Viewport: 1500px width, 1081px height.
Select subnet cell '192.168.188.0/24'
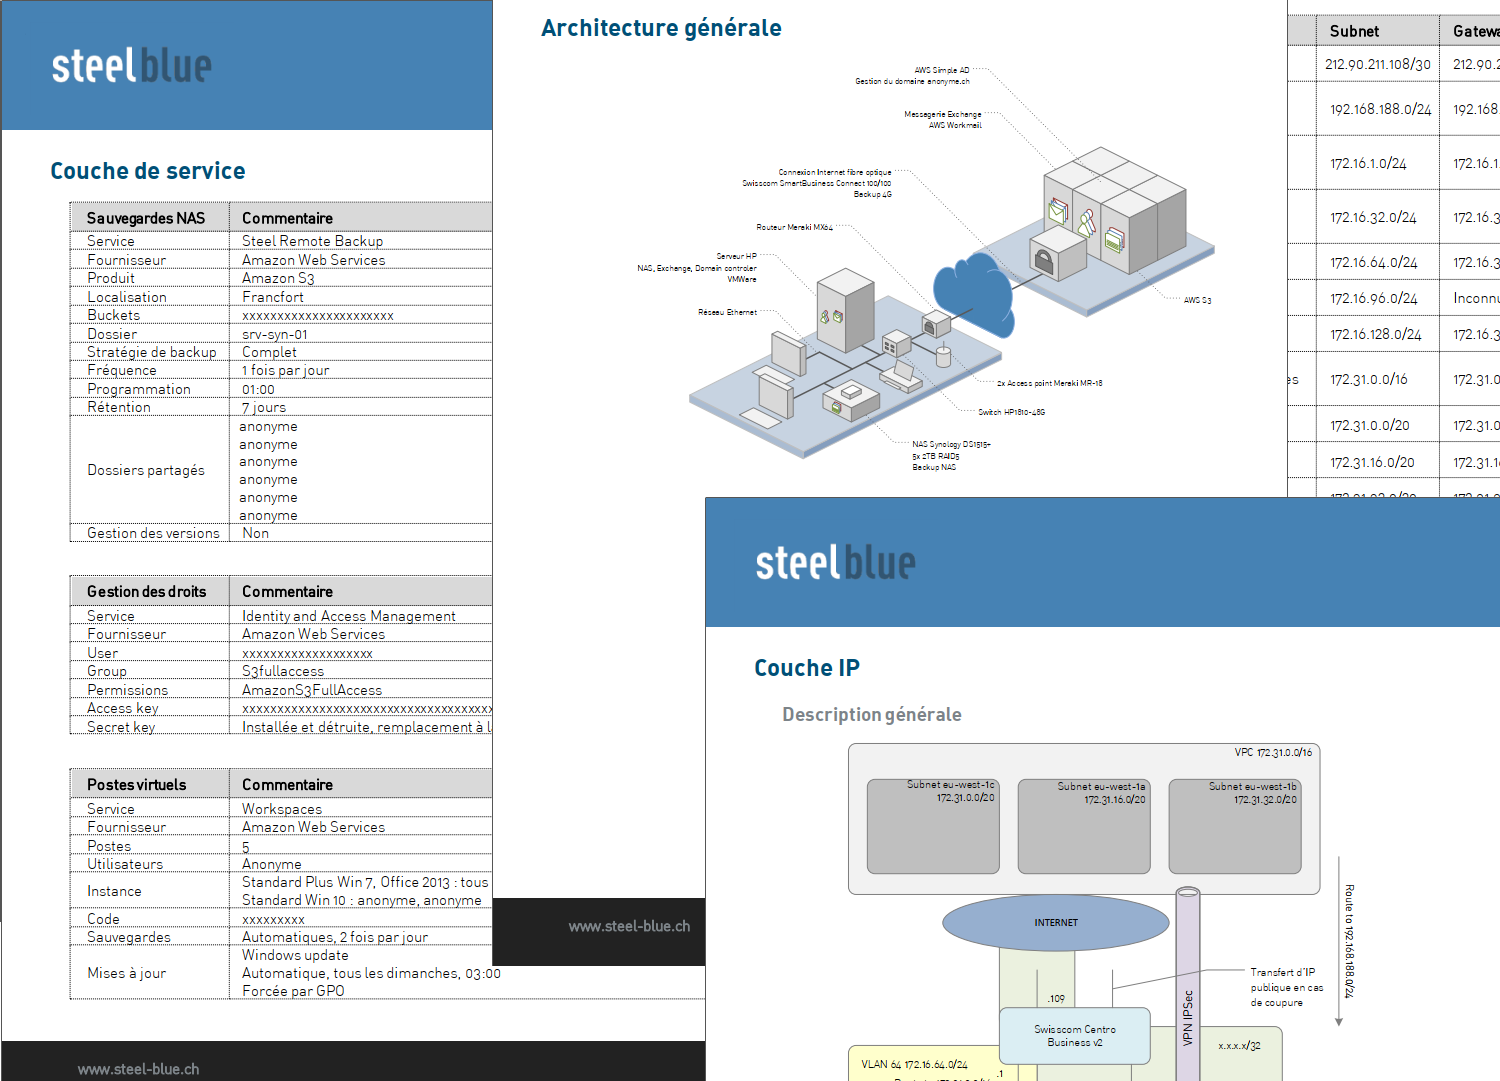(x=1380, y=109)
